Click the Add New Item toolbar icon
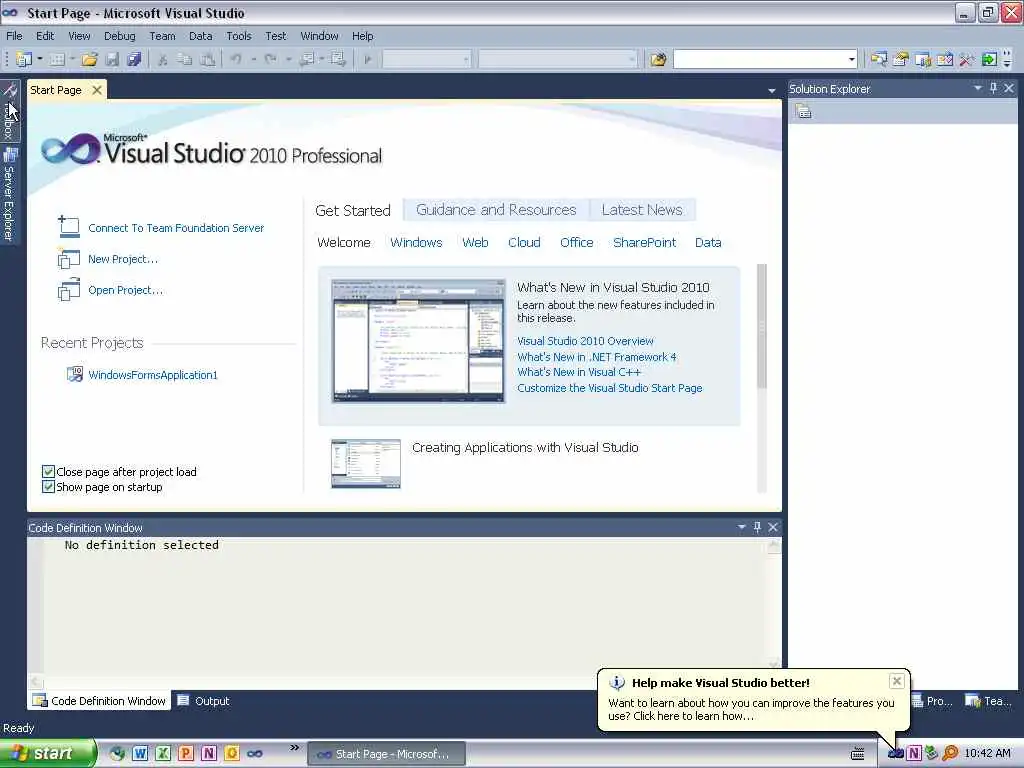Image resolution: width=1024 pixels, height=768 pixels. coord(57,59)
